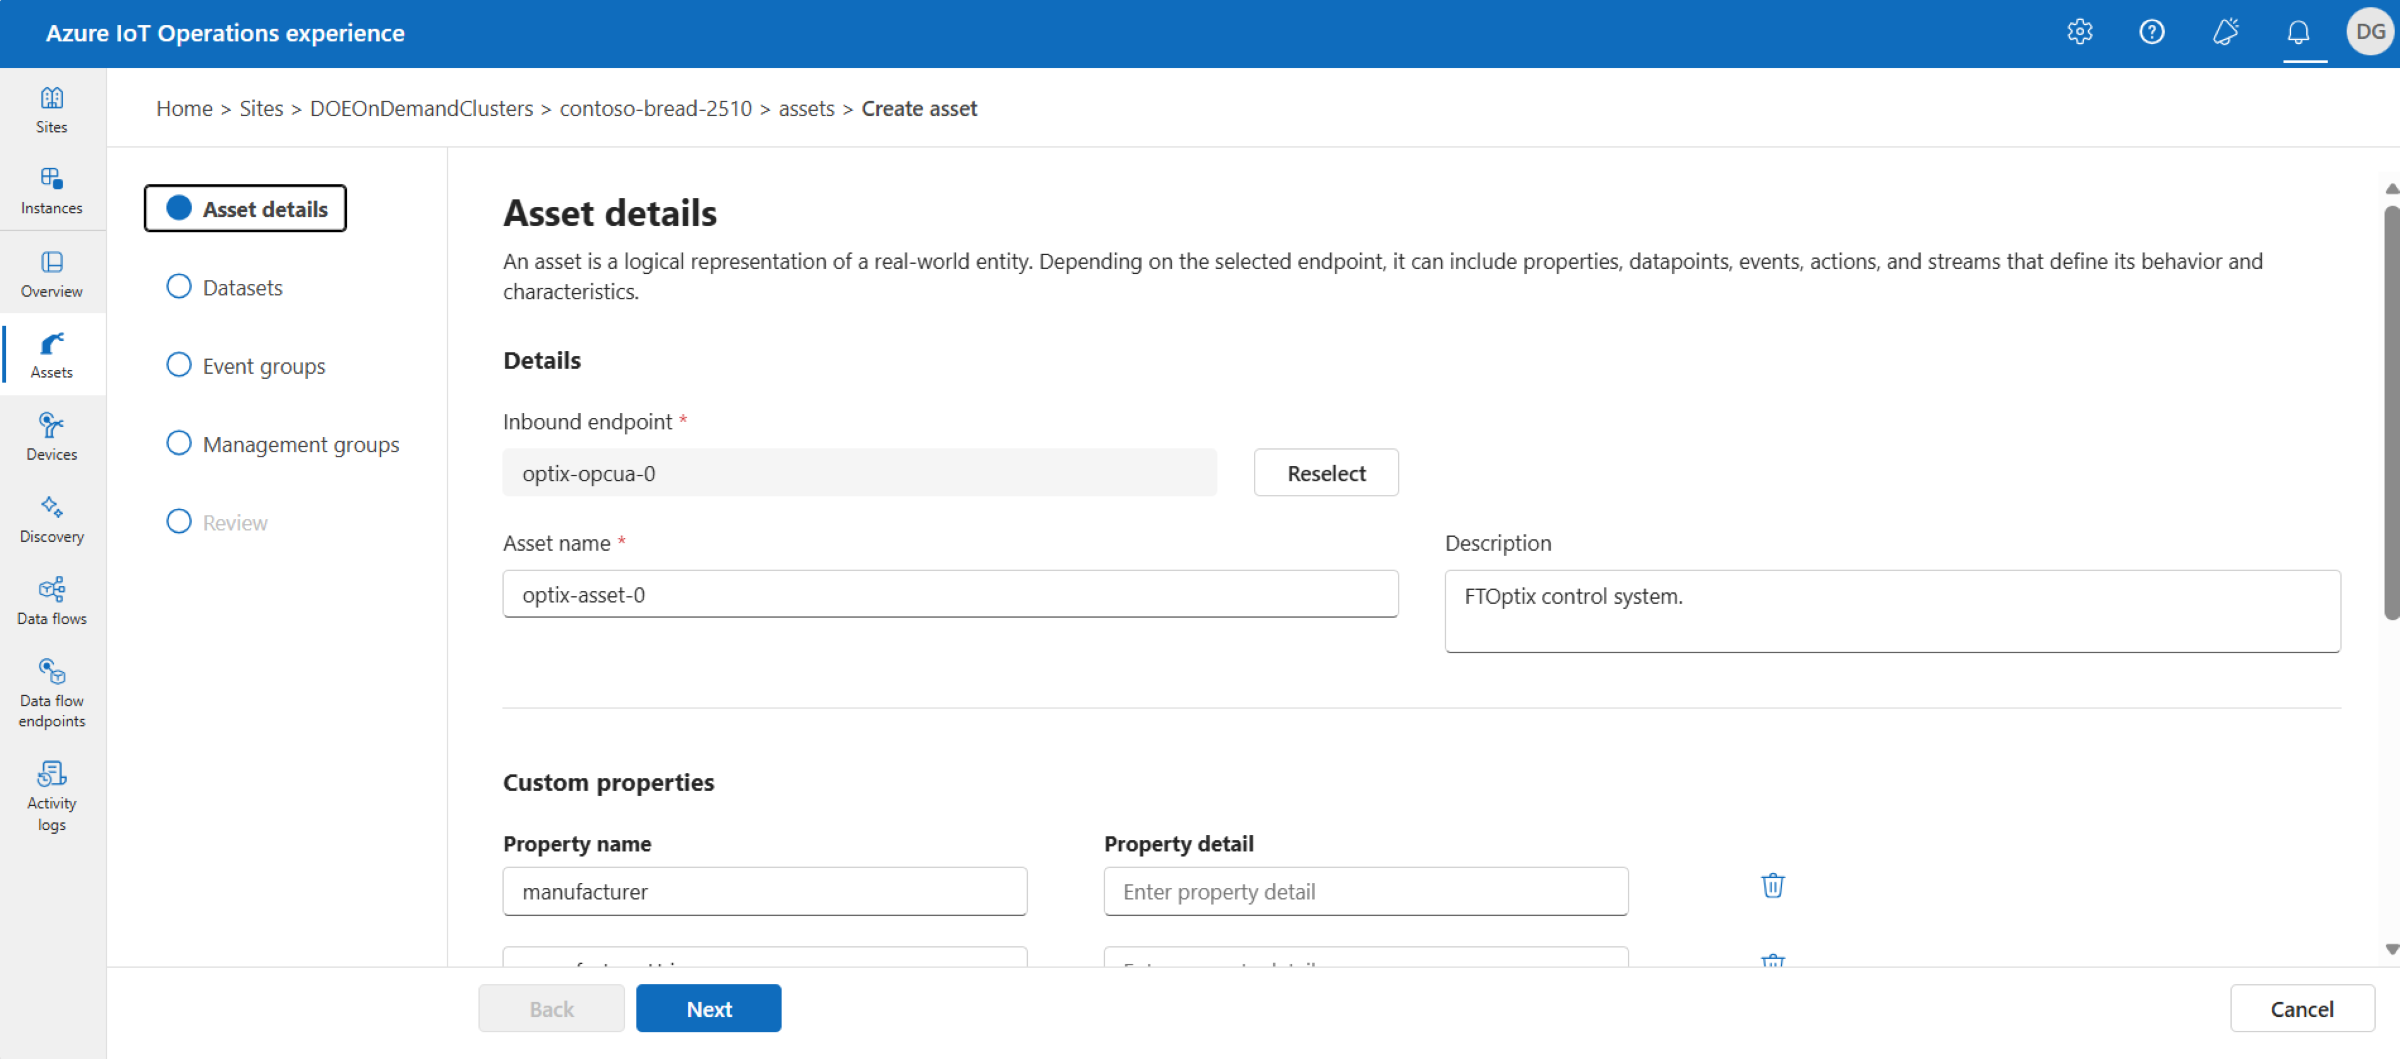The height and width of the screenshot is (1059, 2400).
Task: Open the assets breadcrumb link
Action: tap(806, 108)
